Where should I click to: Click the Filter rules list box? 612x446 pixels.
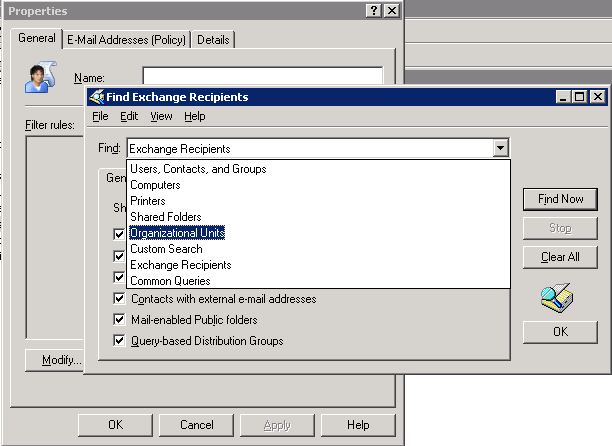click(55, 237)
